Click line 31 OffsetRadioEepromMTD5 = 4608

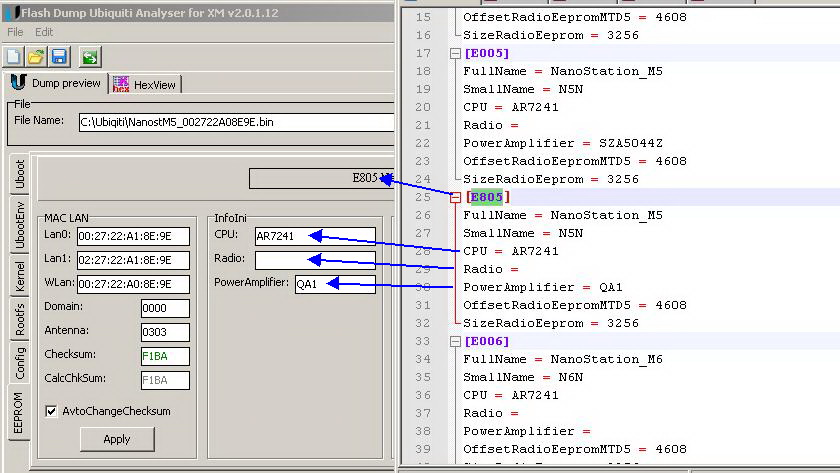(x=575, y=305)
